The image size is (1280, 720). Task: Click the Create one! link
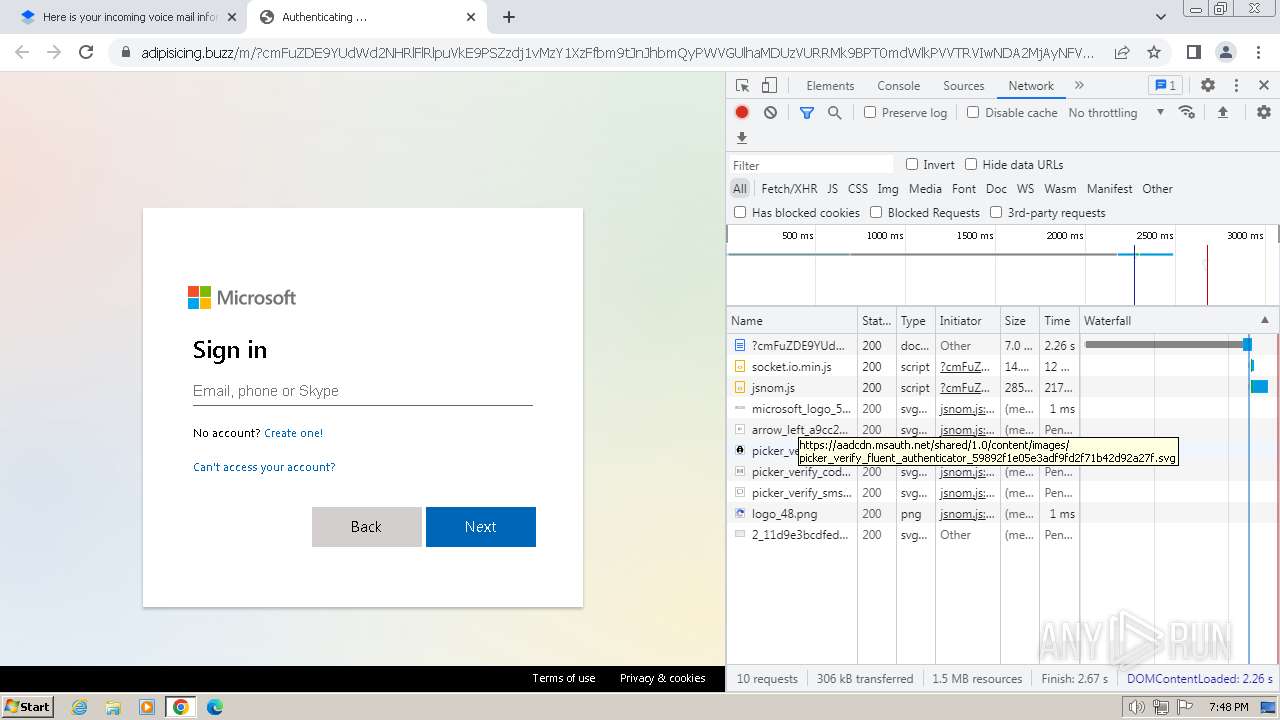click(x=293, y=433)
